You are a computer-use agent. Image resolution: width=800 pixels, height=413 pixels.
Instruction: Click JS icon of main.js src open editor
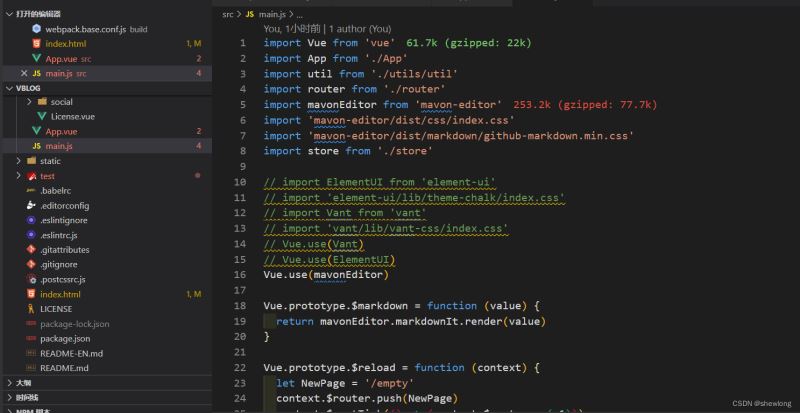click(x=36, y=74)
